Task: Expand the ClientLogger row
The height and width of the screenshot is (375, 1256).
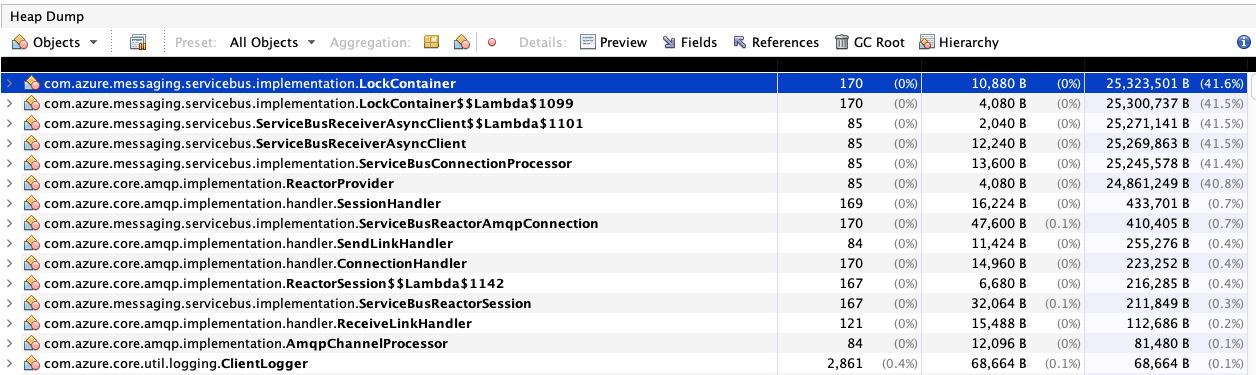Action: pyautogui.click(x=10, y=364)
